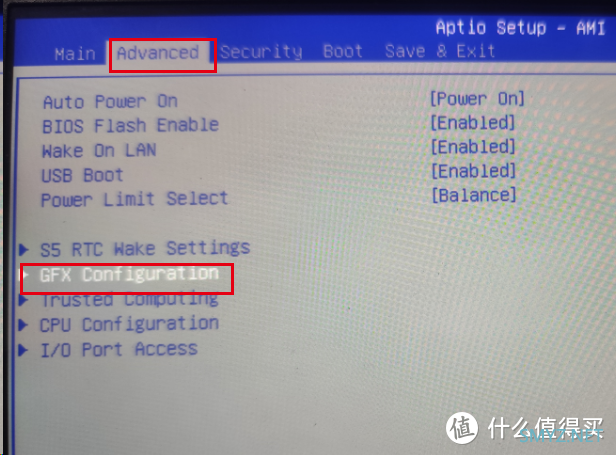Click the triangle before I/O Port Access

[24, 350]
